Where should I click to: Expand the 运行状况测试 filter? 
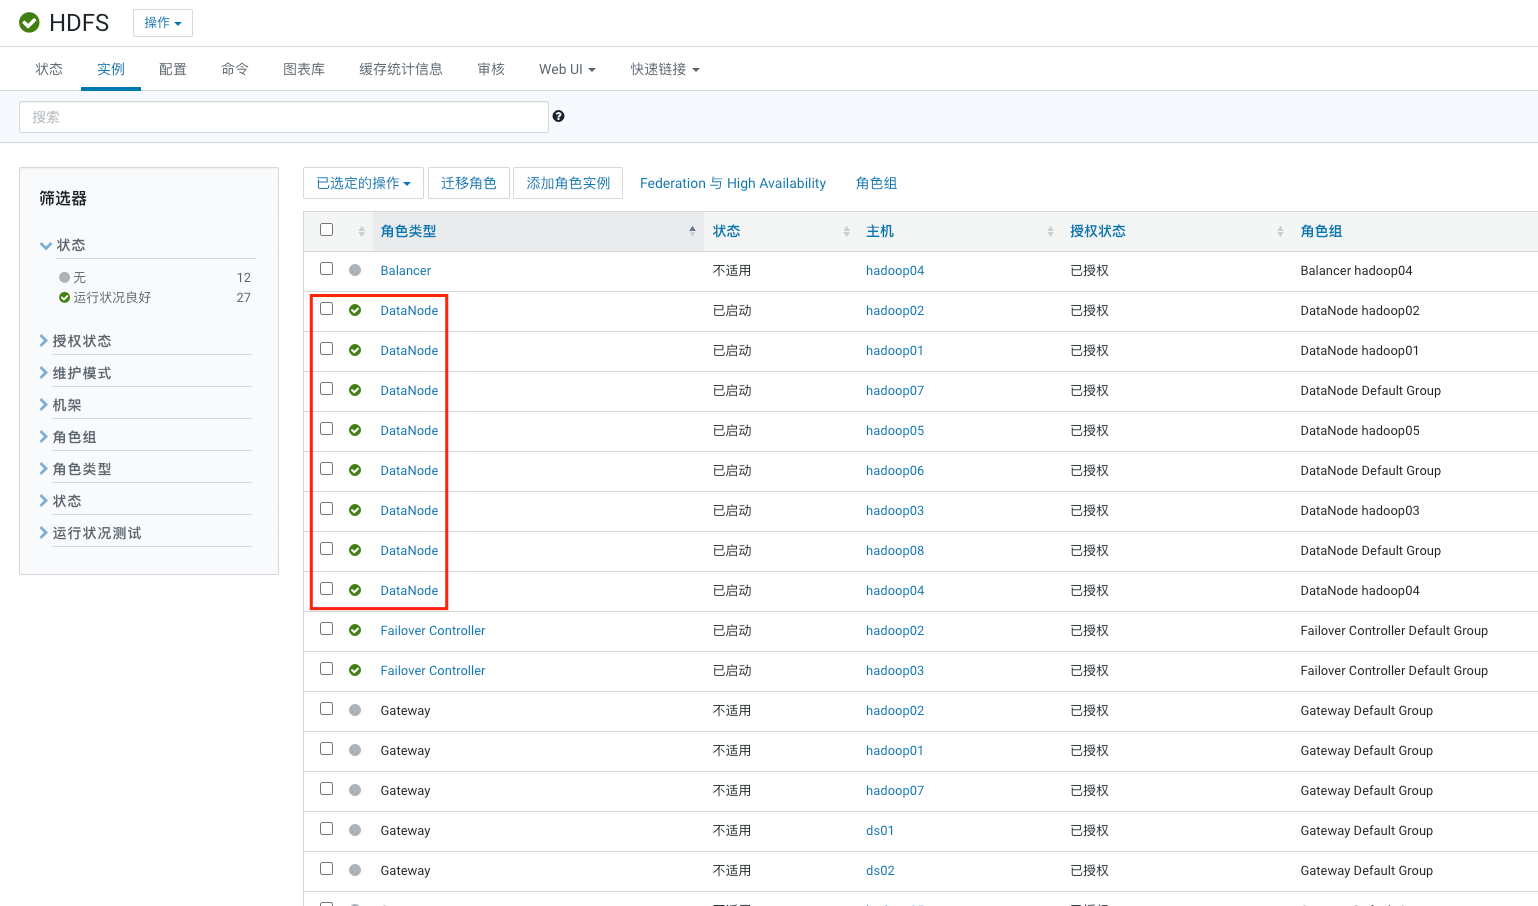pyautogui.click(x=90, y=533)
